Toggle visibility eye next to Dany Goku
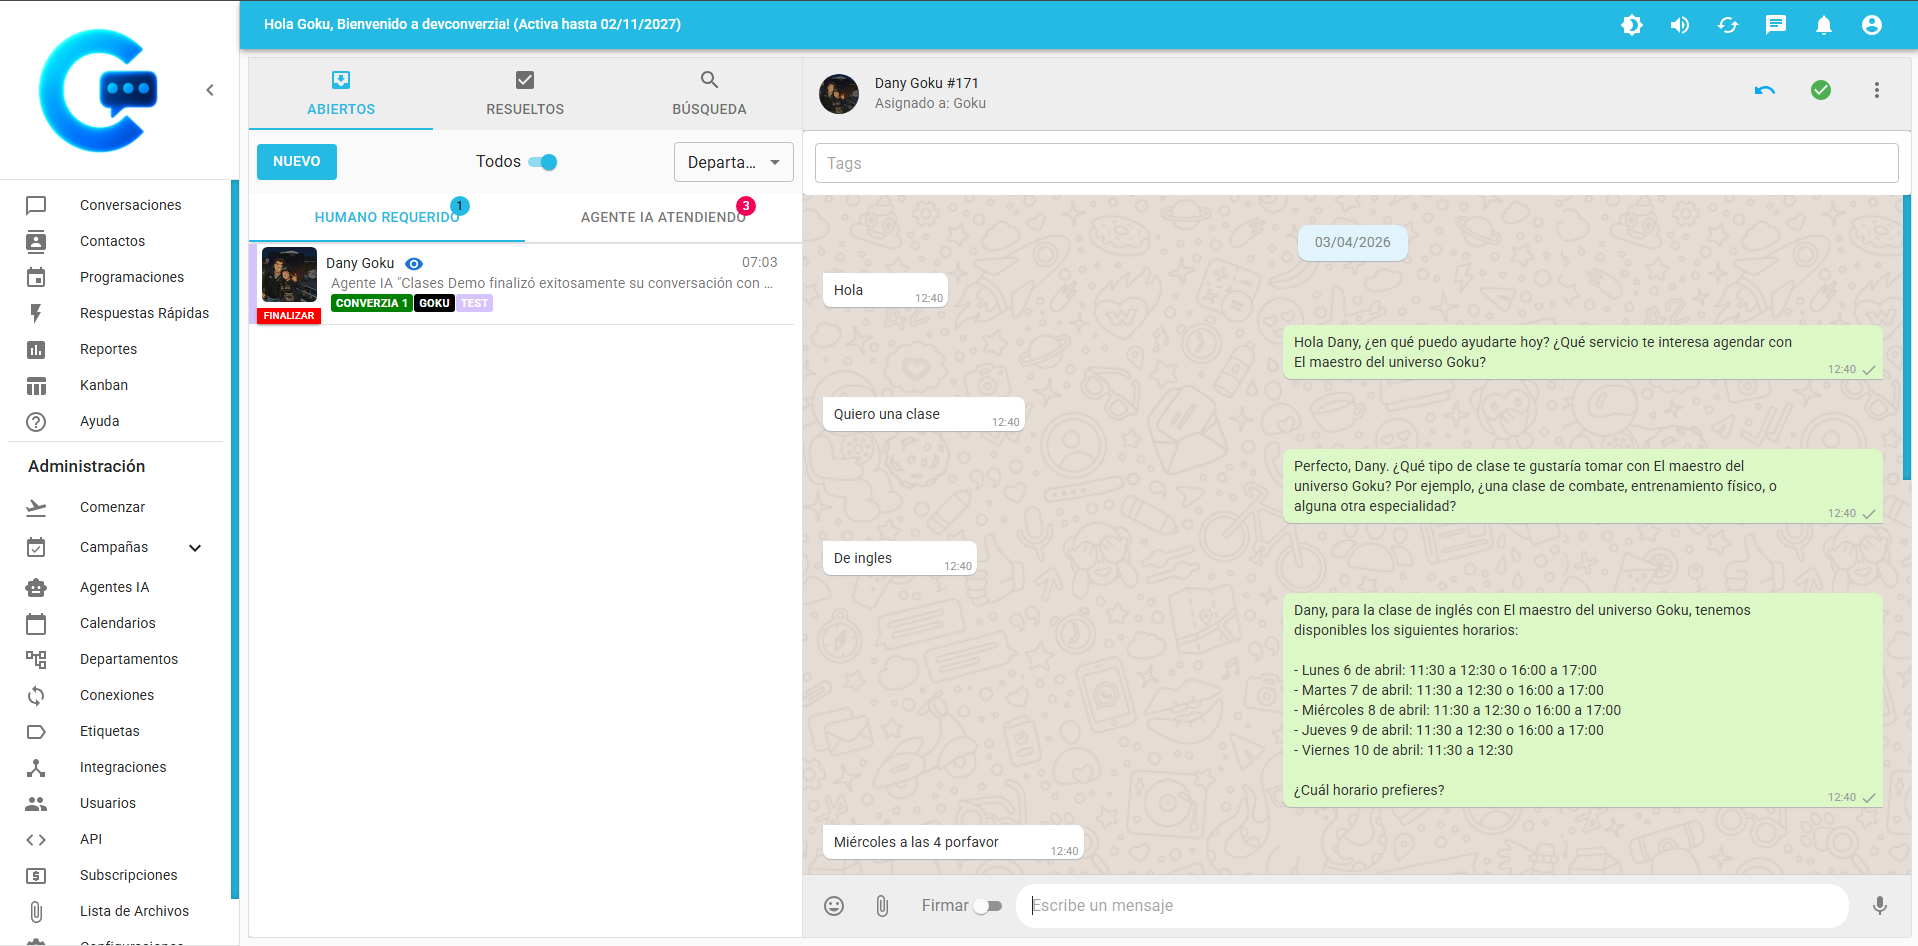The image size is (1918, 946). 413,263
